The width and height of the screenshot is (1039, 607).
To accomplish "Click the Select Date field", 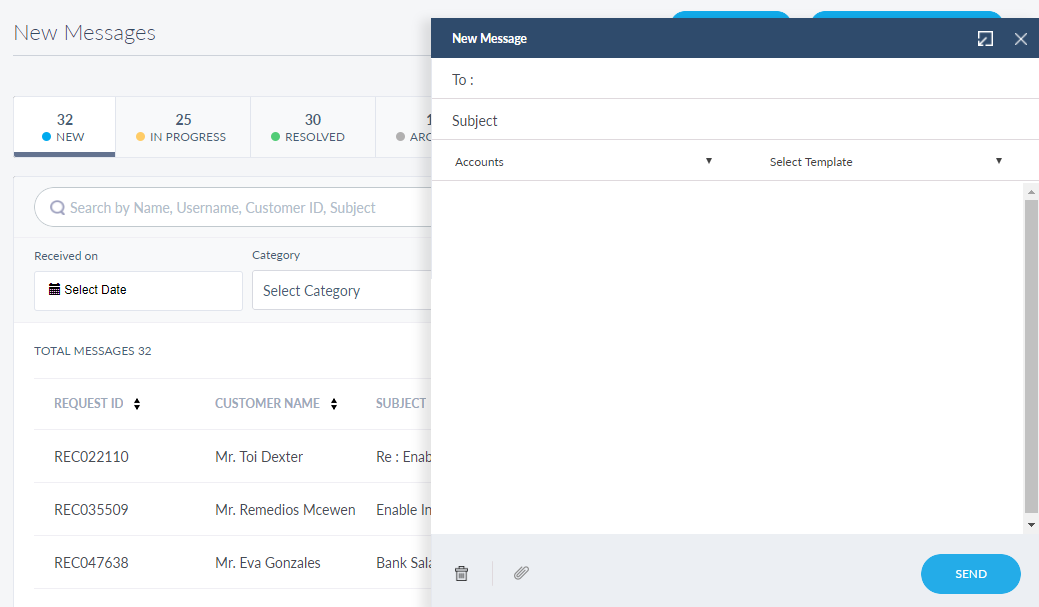I will [x=138, y=290].
